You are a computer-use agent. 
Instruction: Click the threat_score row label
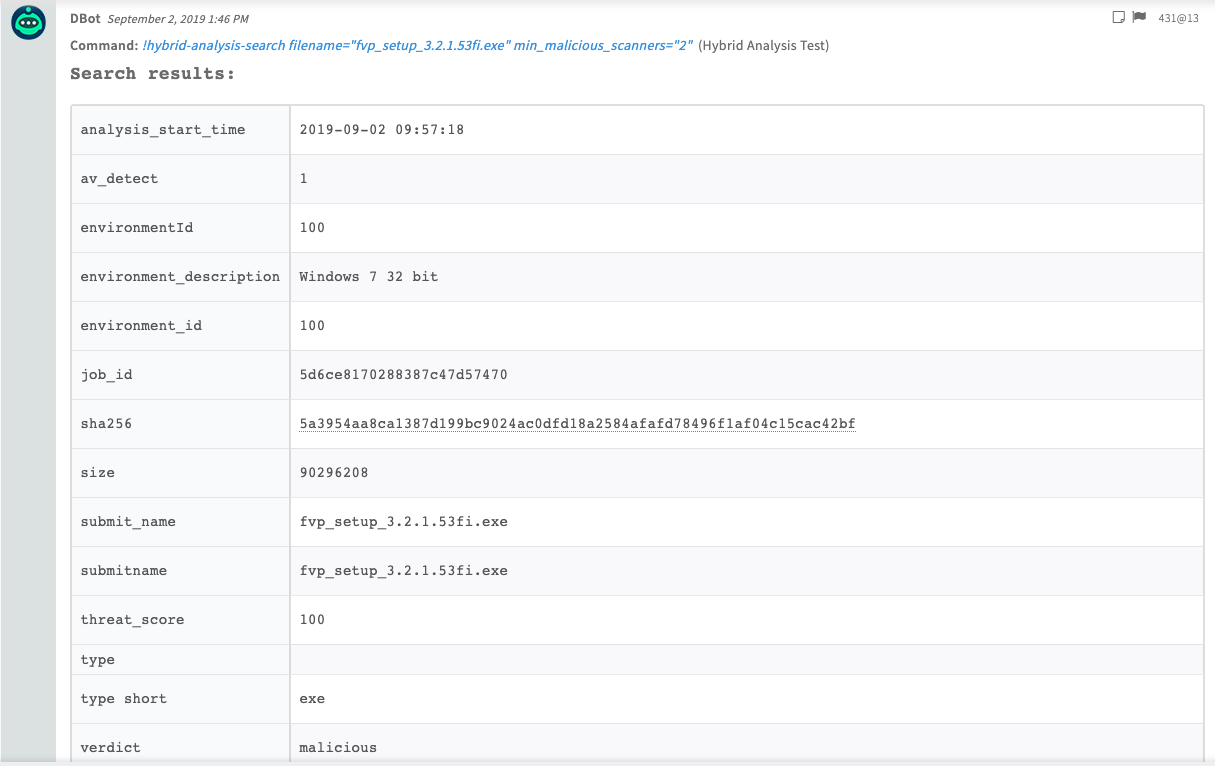tap(132, 620)
